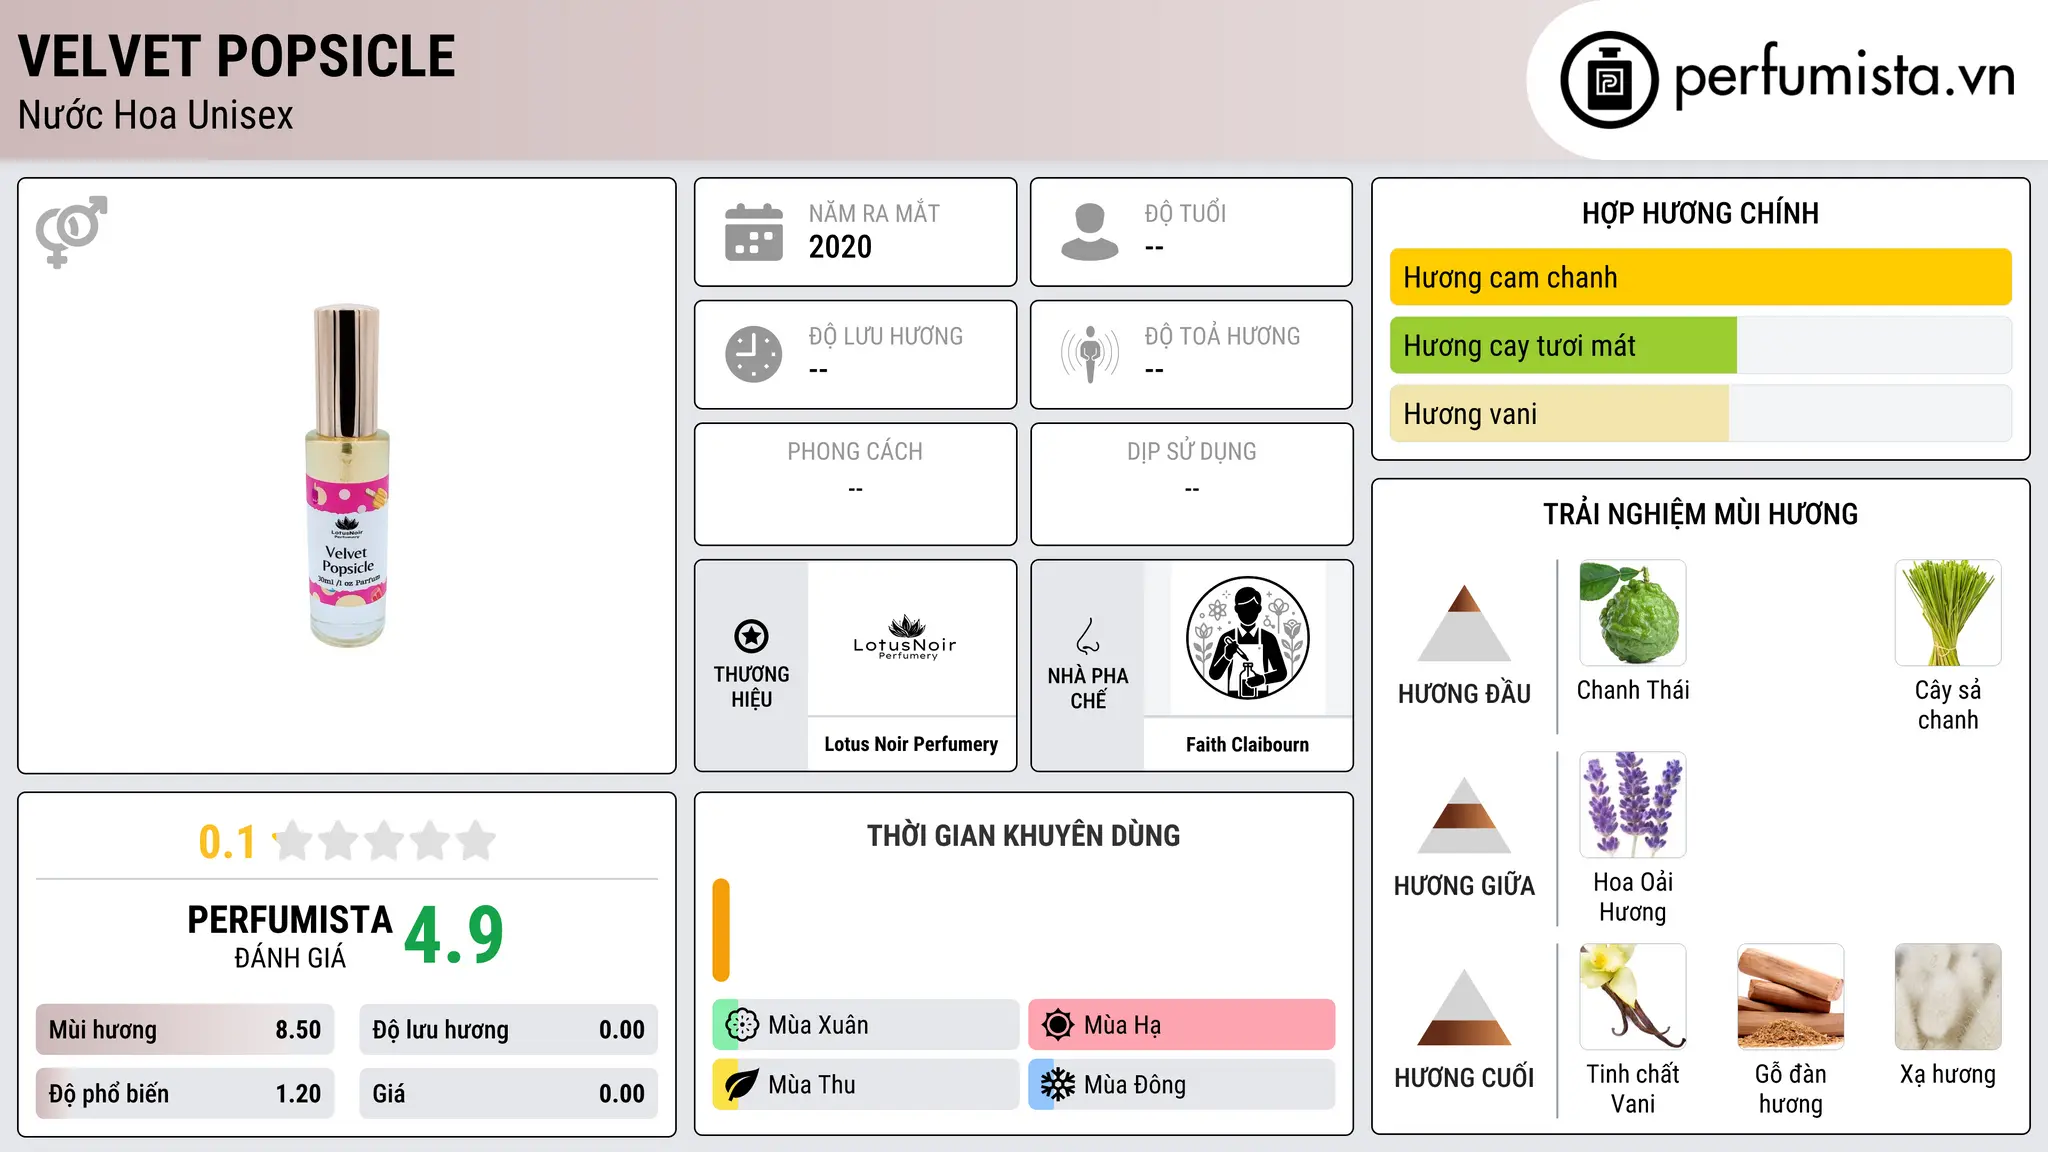Click the HƯƠNG ĐẦU label

tap(1464, 694)
